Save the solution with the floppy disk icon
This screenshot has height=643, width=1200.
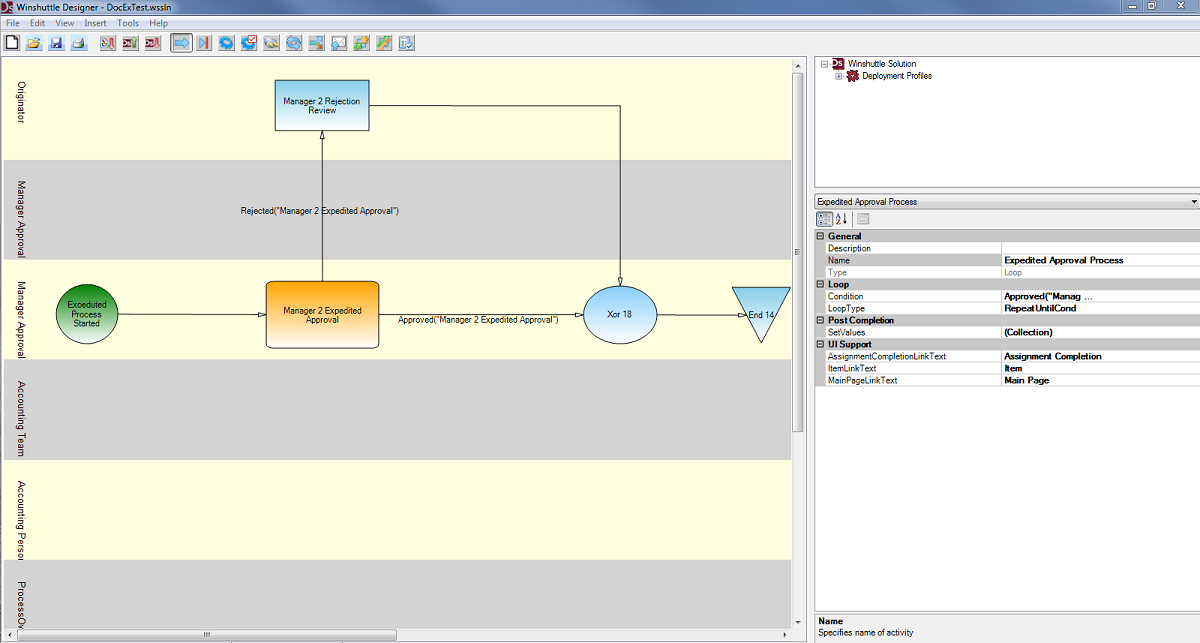(x=56, y=43)
